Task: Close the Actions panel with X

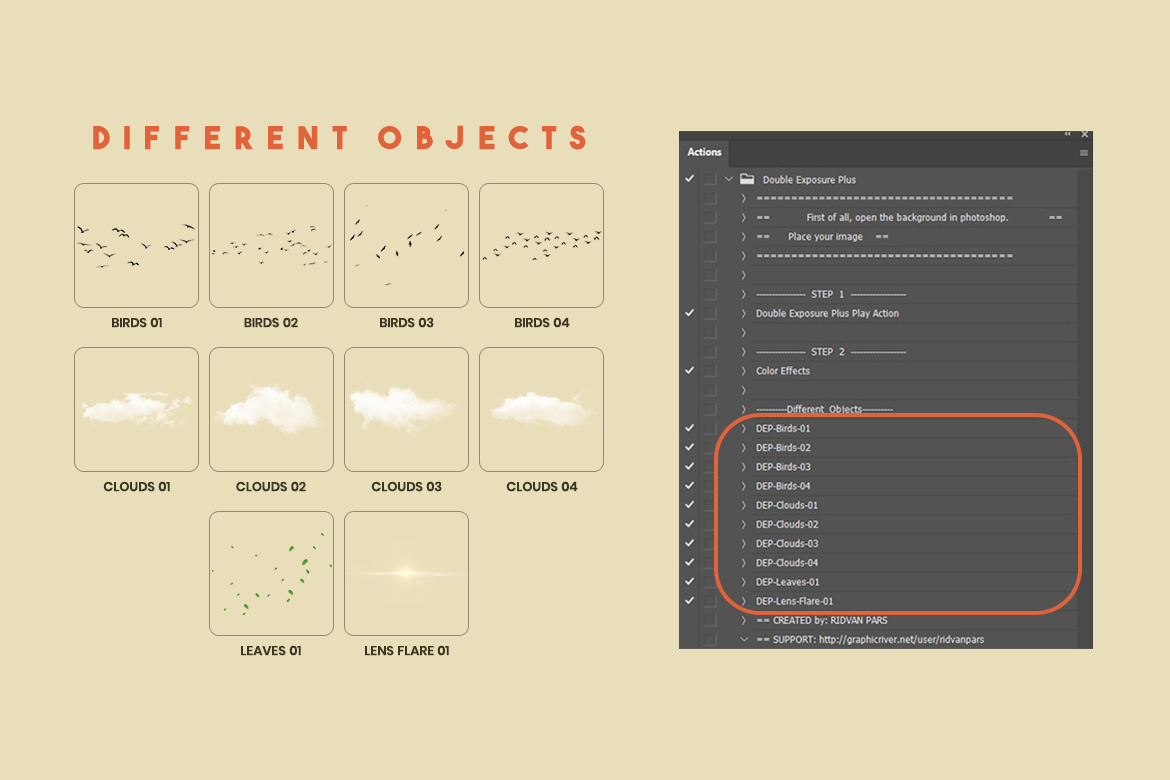Action: 1085,134
